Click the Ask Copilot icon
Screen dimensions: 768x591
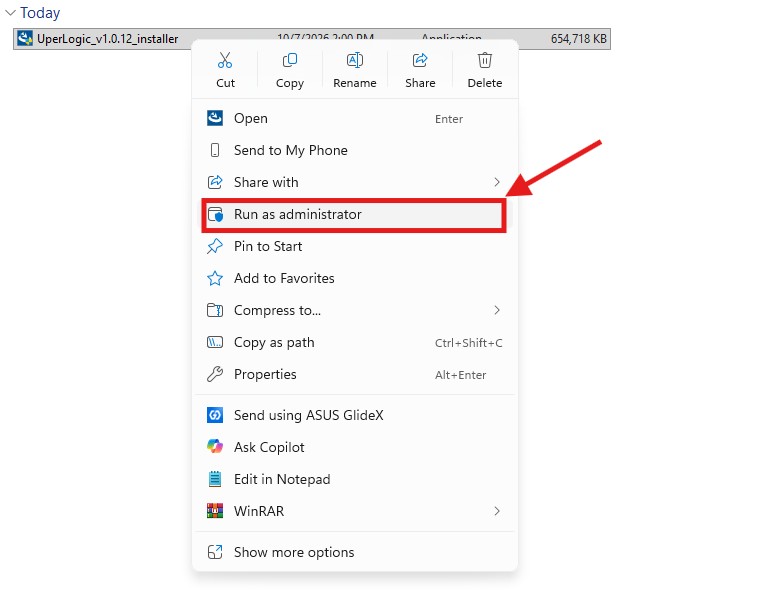tap(215, 447)
